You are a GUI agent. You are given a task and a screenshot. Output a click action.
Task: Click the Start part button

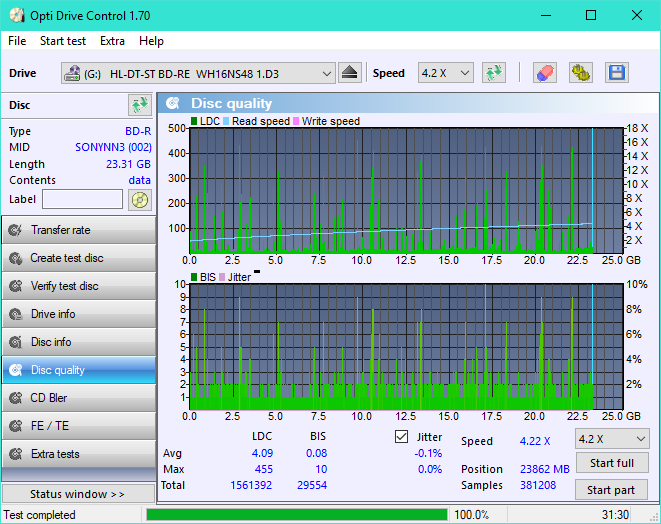612,490
